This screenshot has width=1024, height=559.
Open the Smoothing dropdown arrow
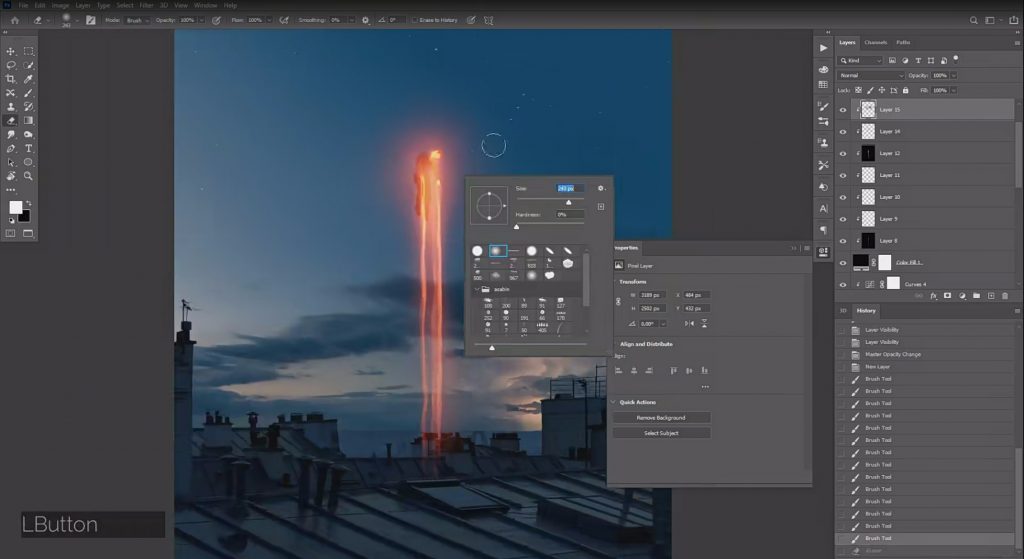[x=351, y=20]
